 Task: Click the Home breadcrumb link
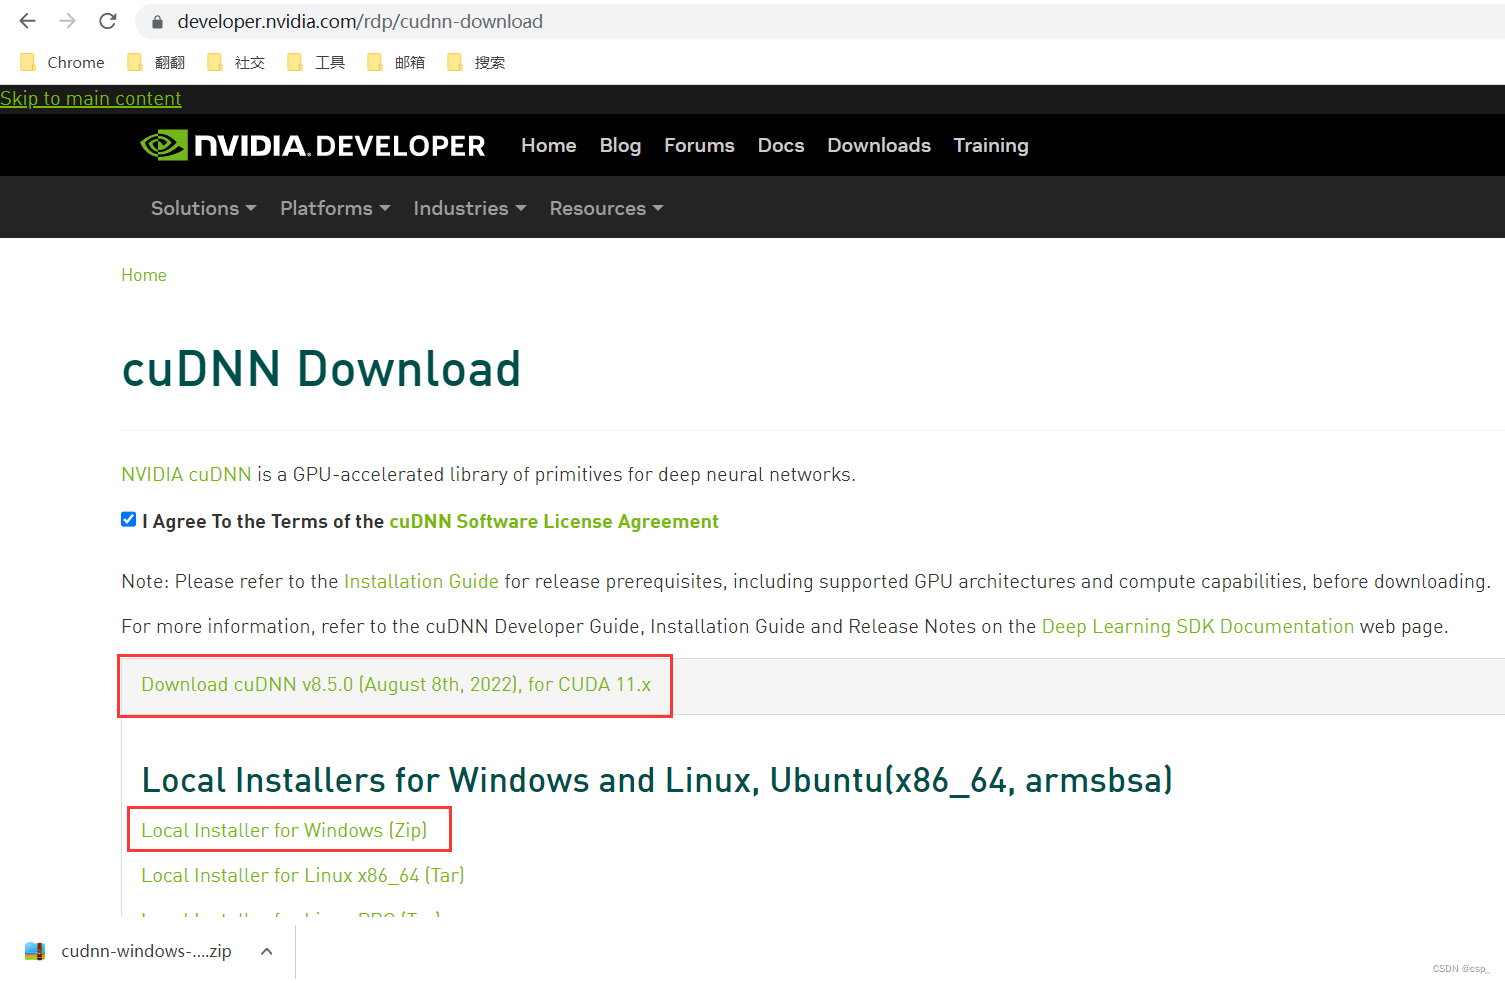pos(144,275)
